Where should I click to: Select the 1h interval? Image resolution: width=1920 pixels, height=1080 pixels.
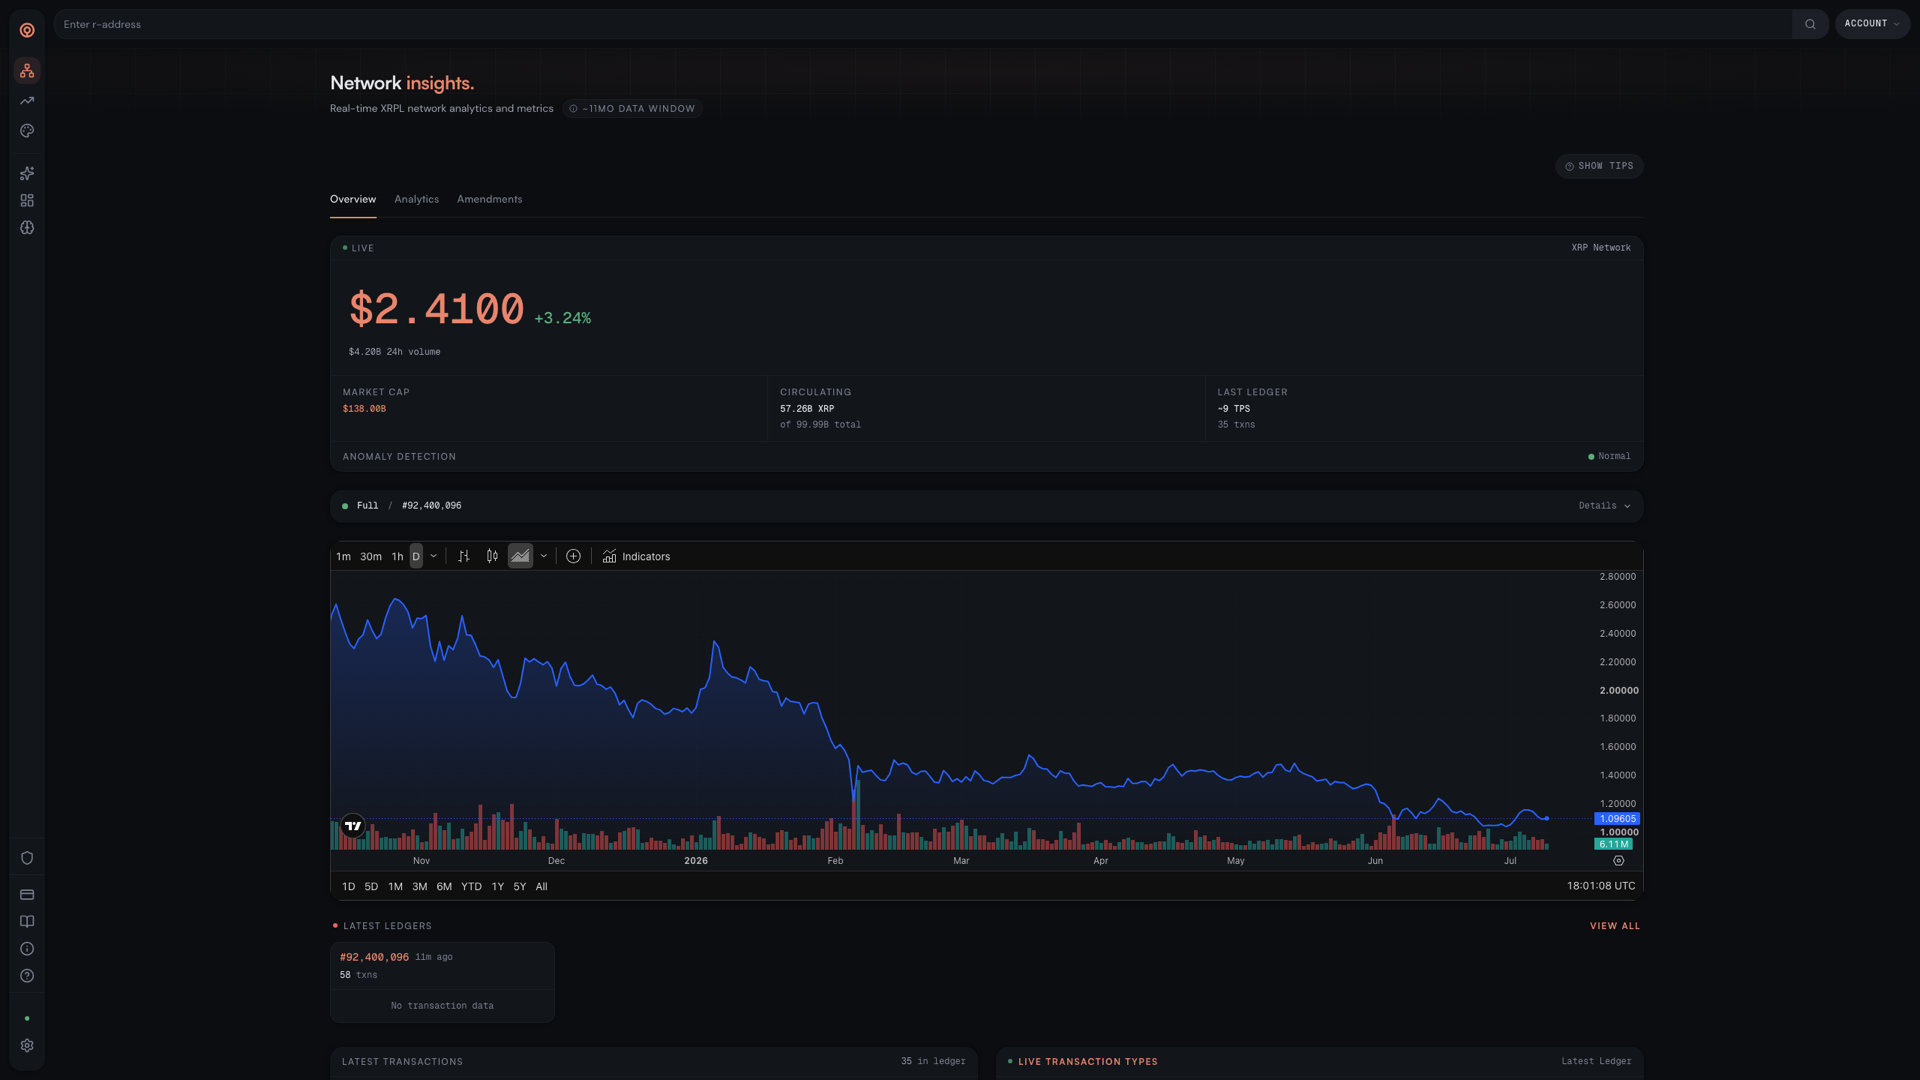pyautogui.click(x=397, y=556)
